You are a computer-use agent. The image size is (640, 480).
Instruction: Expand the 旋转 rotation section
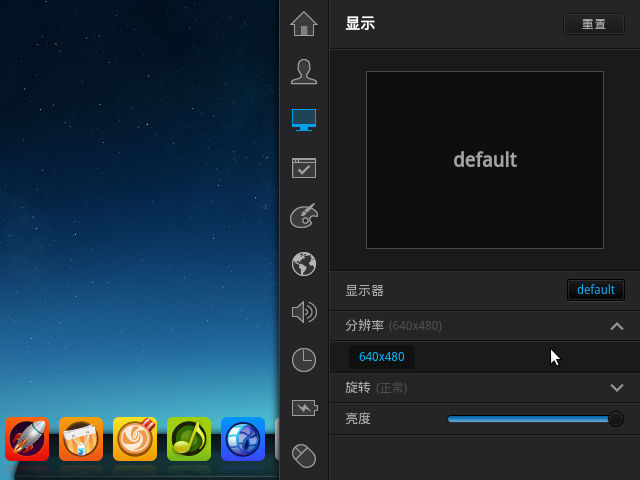[x=617, y=387]
